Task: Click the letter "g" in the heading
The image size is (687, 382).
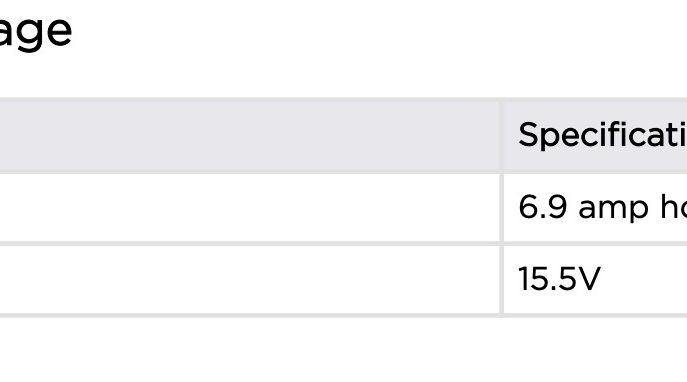Action: pos(26,37)
